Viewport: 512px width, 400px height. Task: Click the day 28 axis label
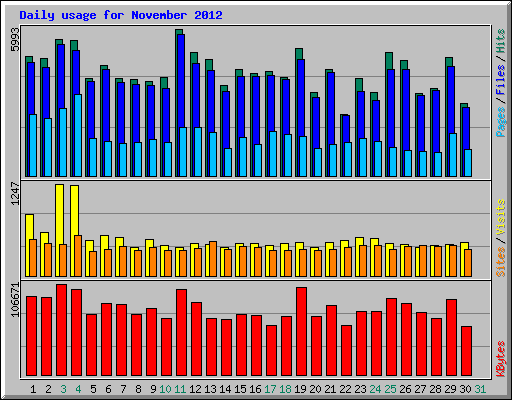point(435,389)
